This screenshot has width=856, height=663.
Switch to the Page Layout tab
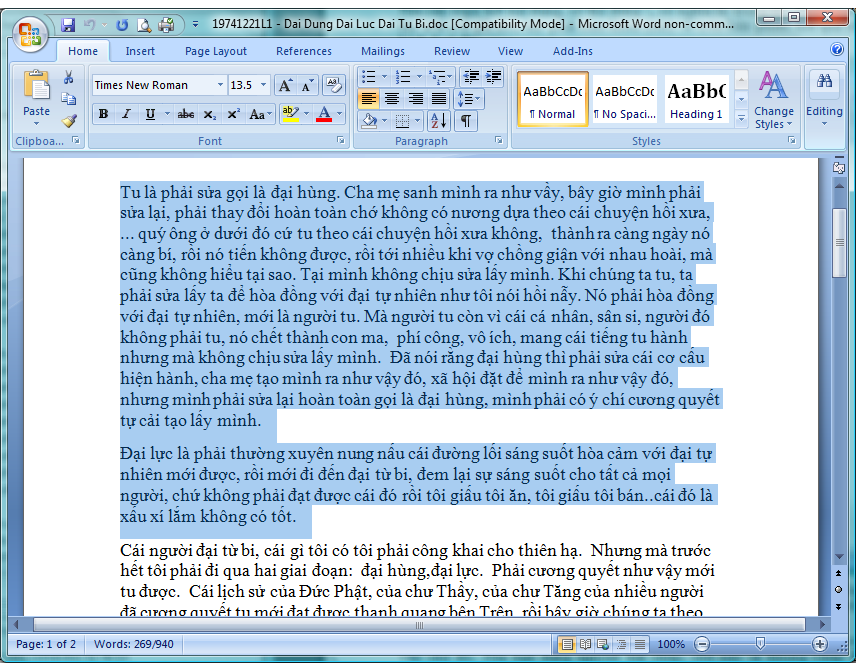click(215, 51)
